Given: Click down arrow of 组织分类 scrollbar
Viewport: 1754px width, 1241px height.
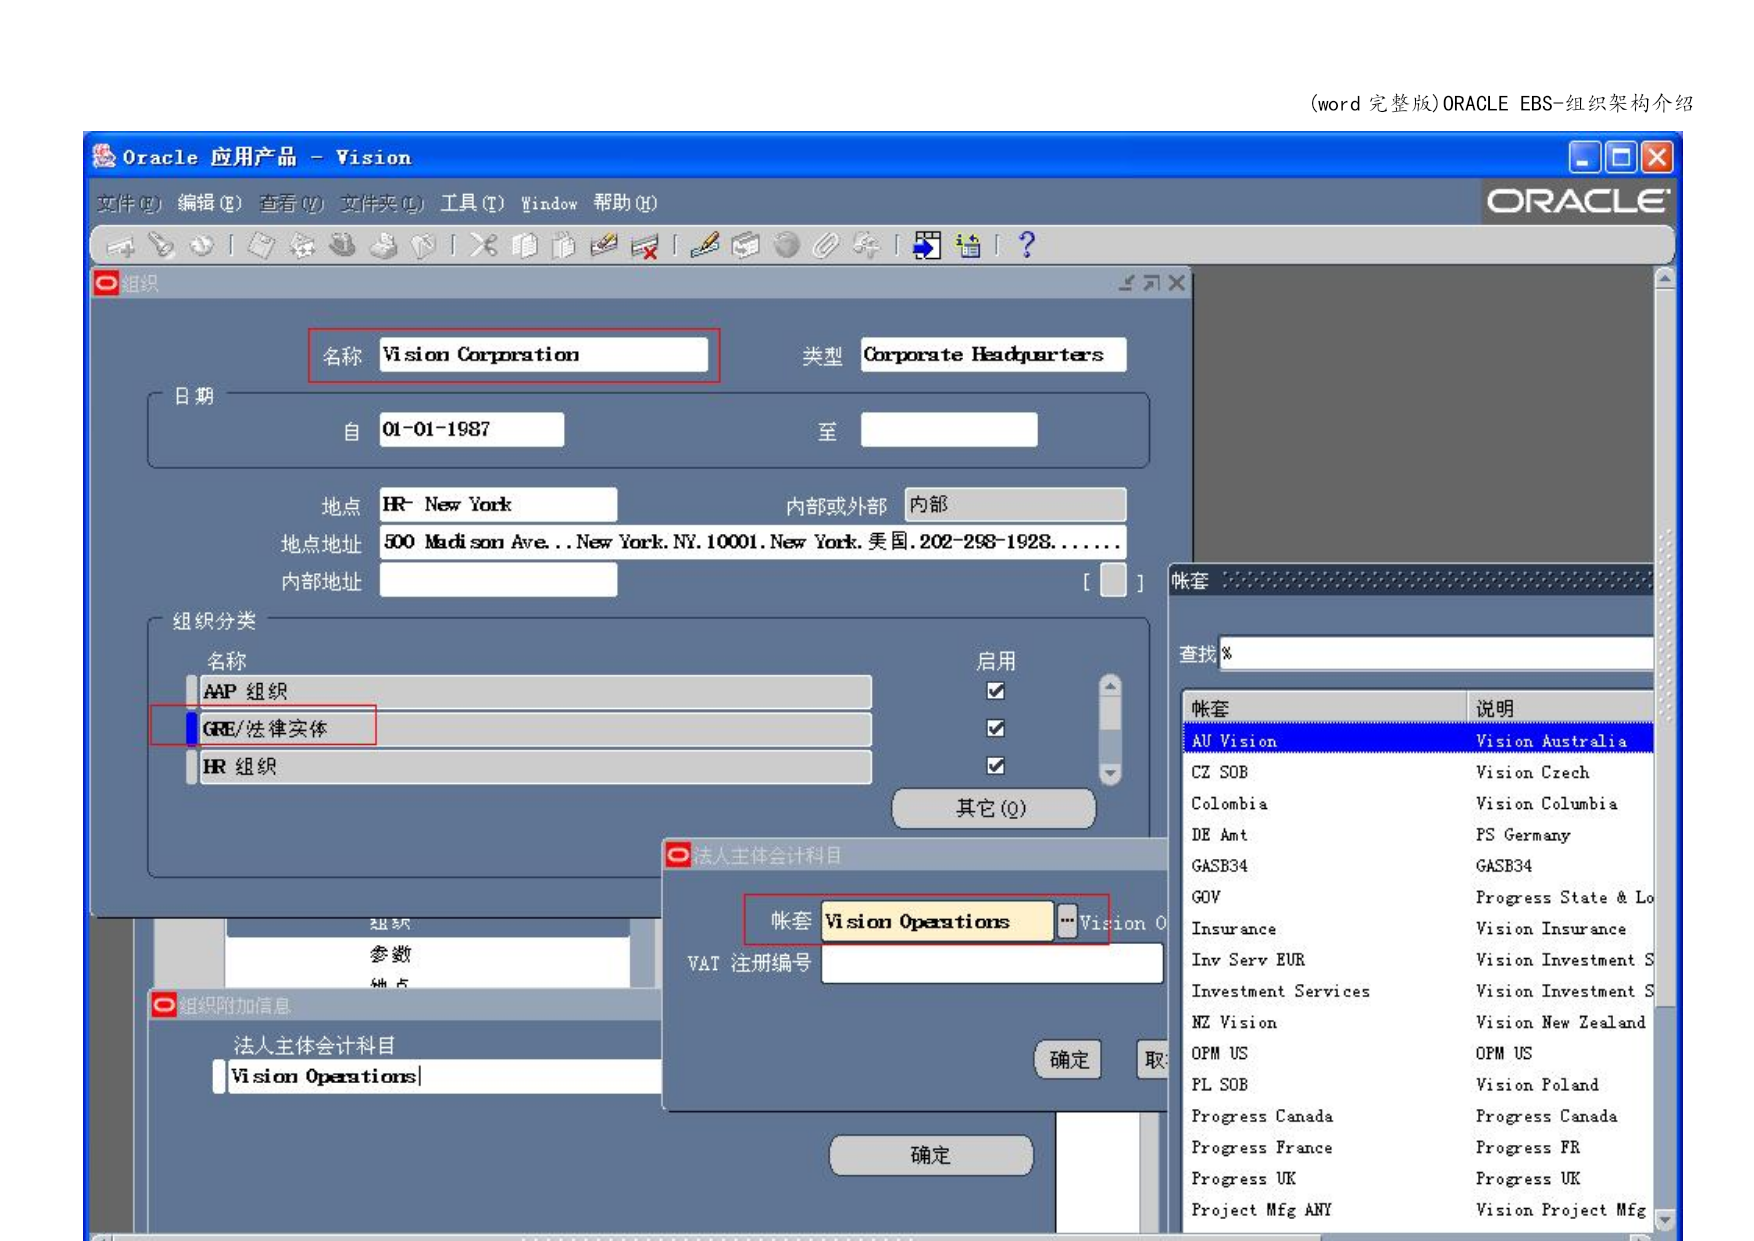Looking at the screenshot, I should click(1110, 773).
